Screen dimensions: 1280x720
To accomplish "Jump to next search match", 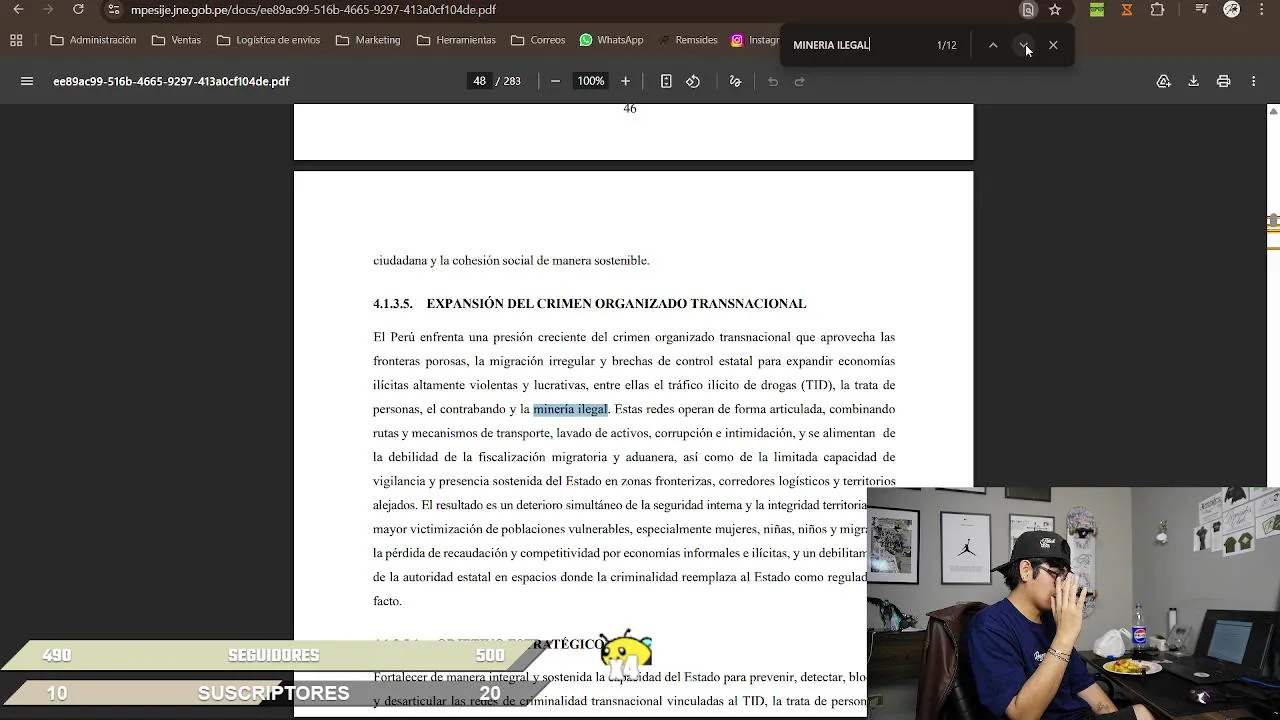I will (x=1024, y=45).
